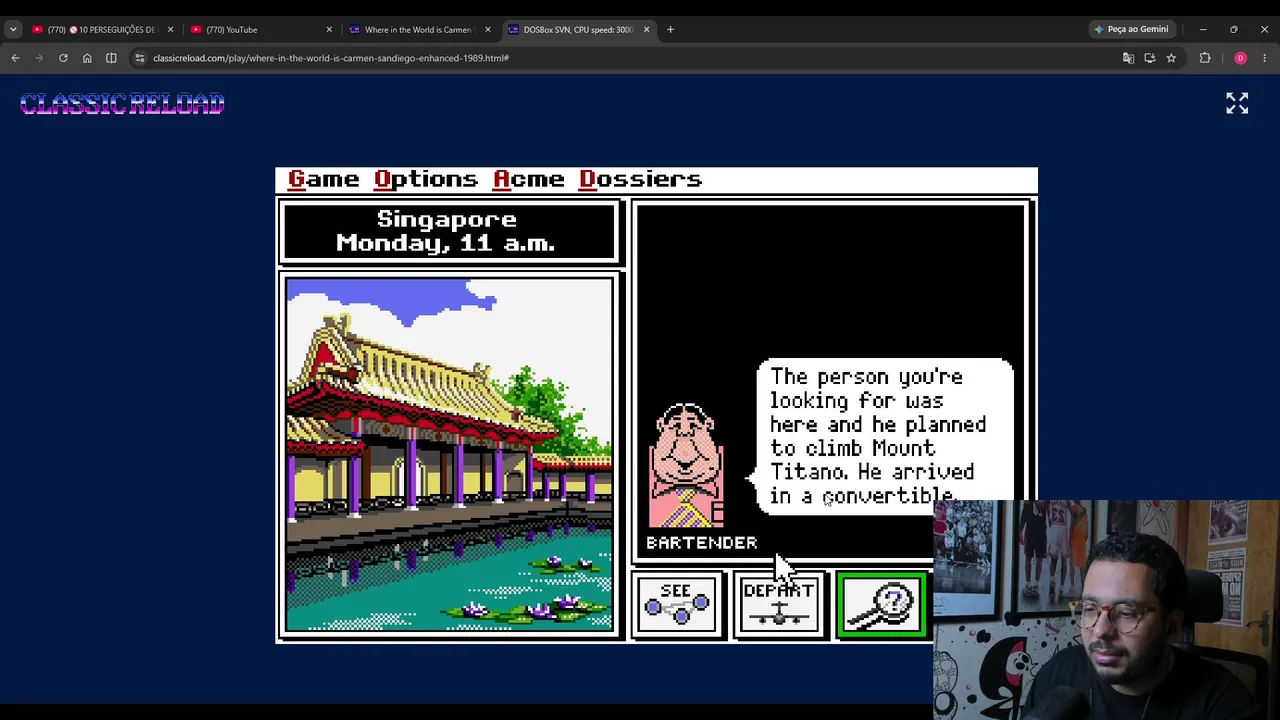This screenshot has width=1280, height=720.
Task: Switch to the '(770) YouTube' tab
Action: click(x=260, y=30)
